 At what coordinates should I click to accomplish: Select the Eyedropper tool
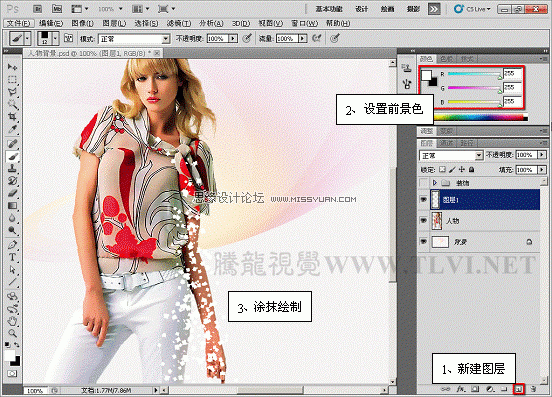[x=12, y=129]
